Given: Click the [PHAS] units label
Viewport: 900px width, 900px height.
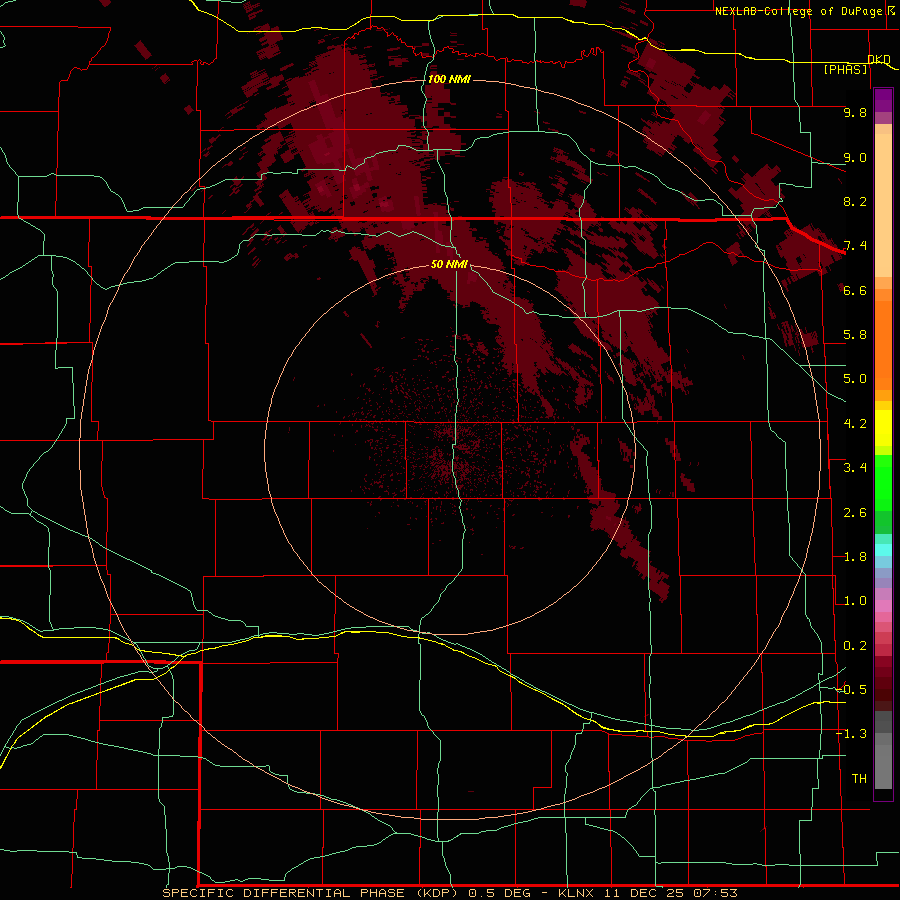Looking at the screenshot, I should pos(846,70).
